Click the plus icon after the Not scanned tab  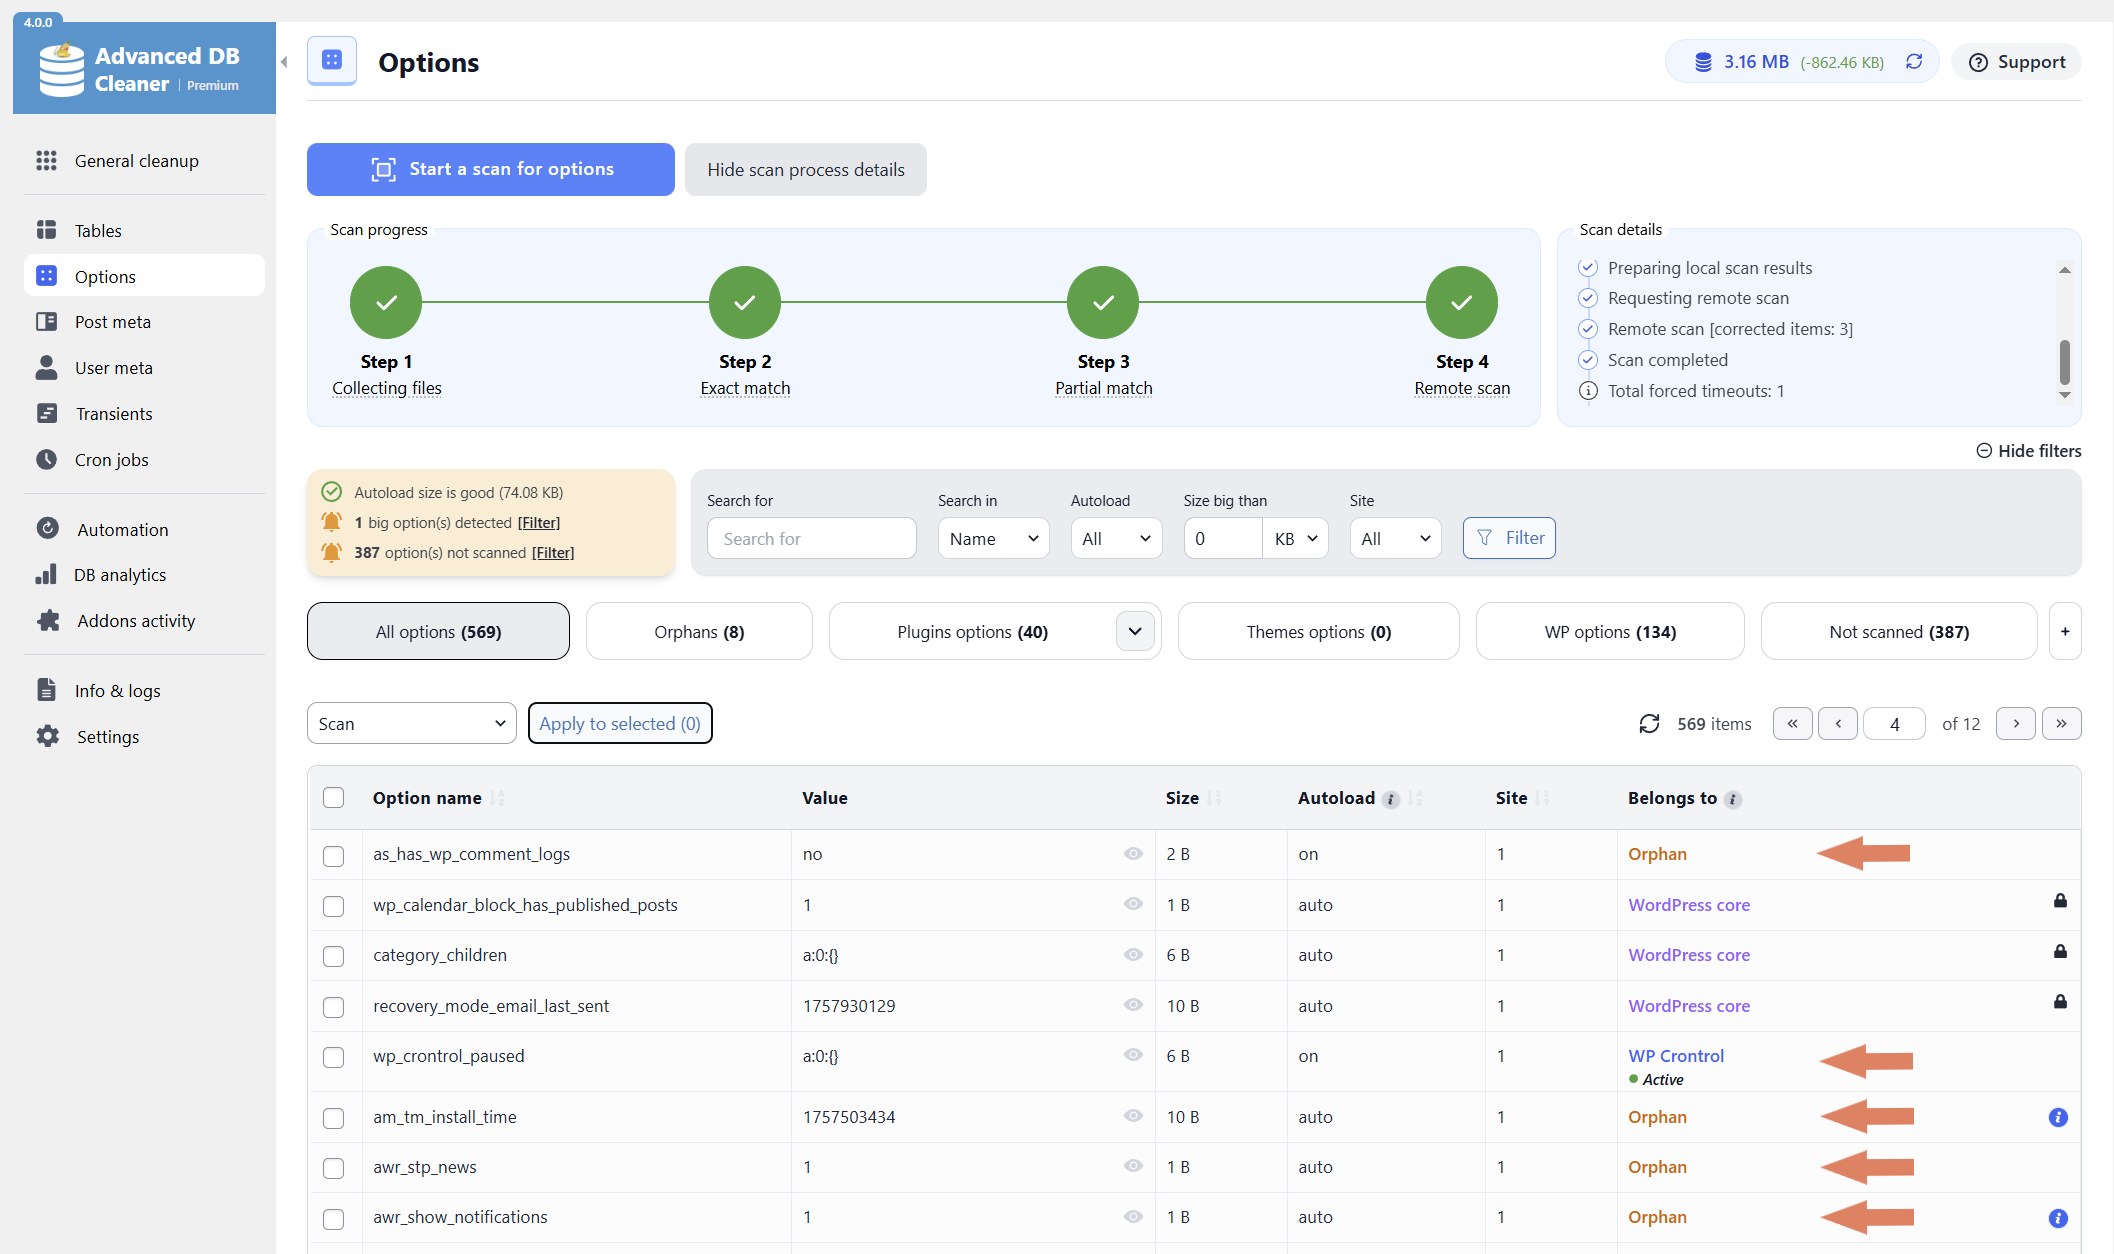2065,632
